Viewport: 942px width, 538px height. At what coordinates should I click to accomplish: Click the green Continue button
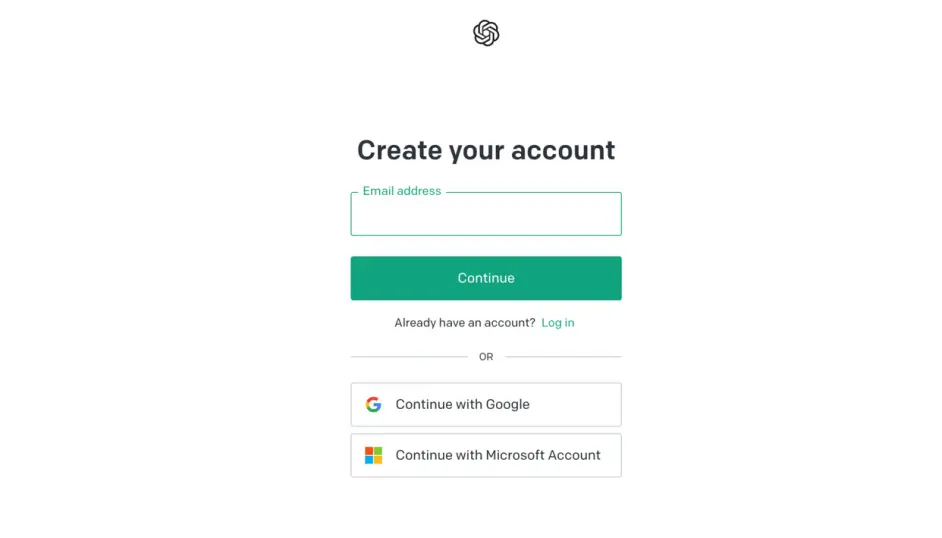(x=485, y=278)
